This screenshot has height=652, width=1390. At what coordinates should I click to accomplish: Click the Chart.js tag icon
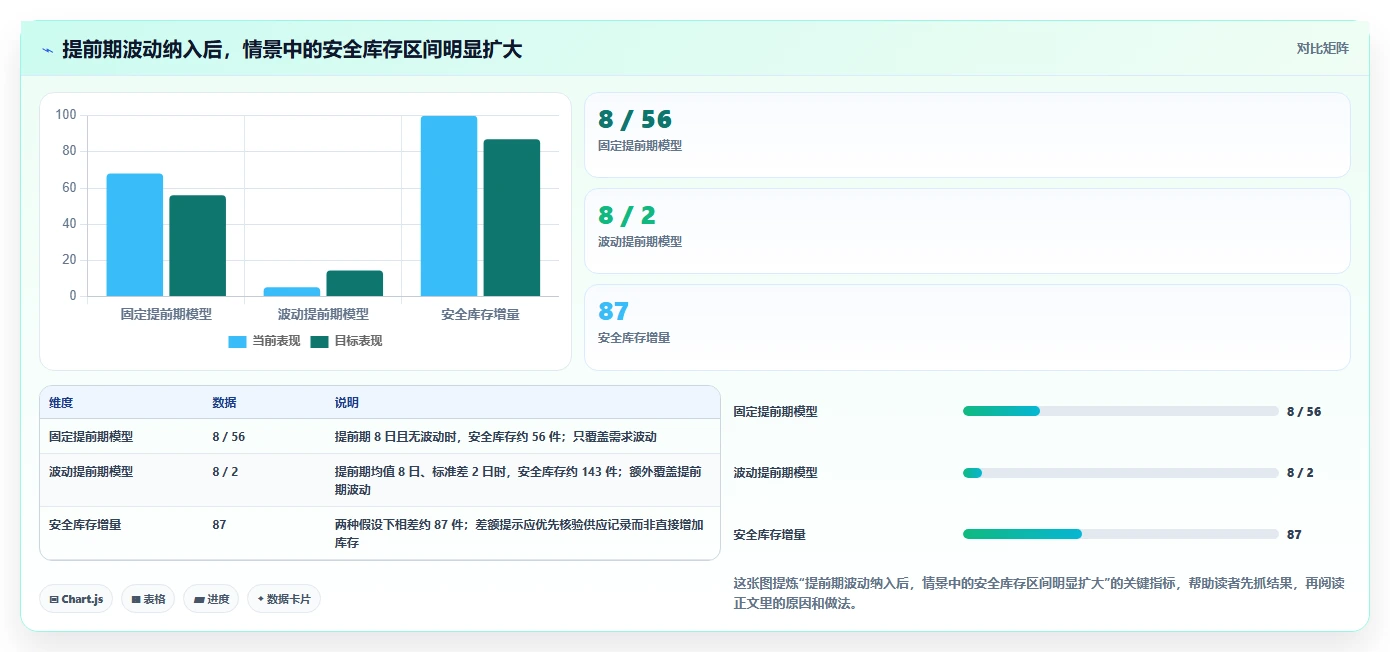(54, 599)
